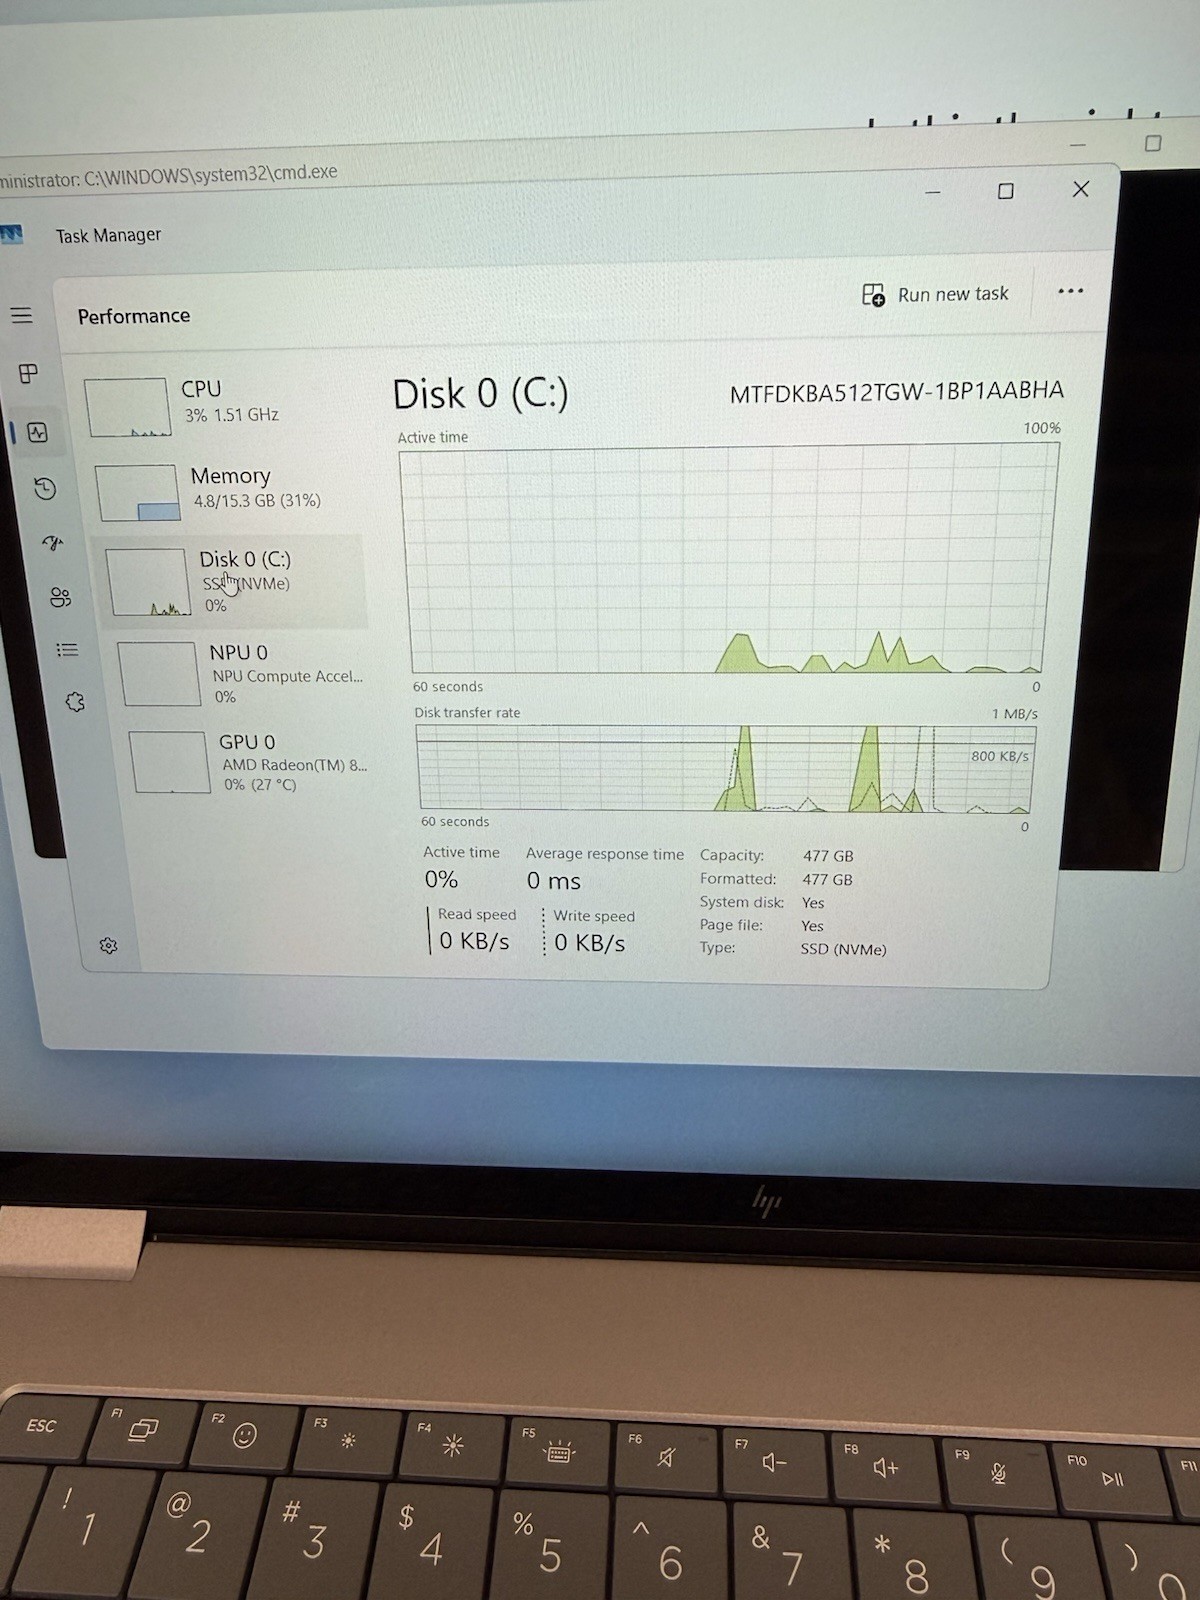Open Task Manager Settings gear icon
The image size is (1200, 1600).
click(x=108, y=946)
